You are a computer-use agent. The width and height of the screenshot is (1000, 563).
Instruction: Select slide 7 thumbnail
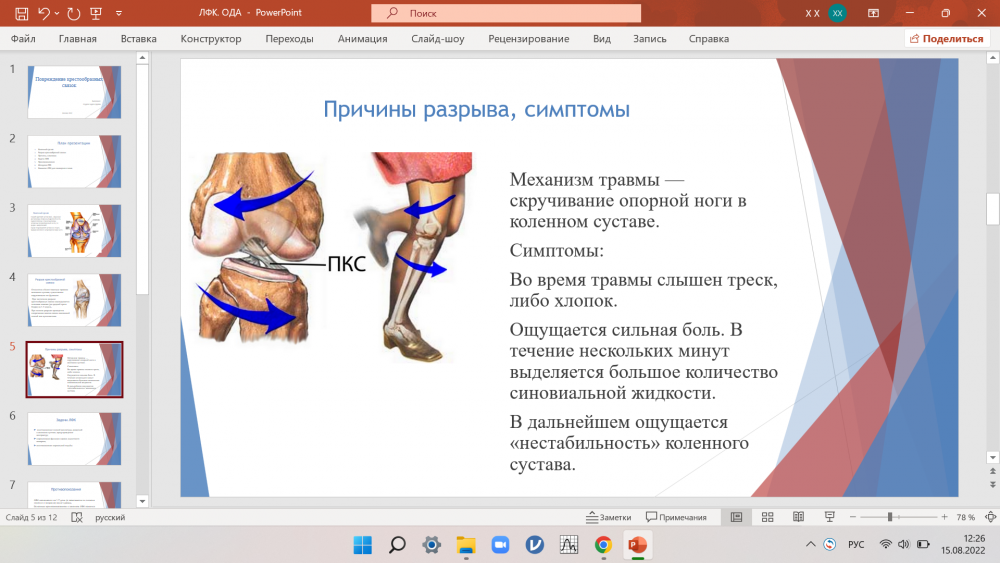74,495
